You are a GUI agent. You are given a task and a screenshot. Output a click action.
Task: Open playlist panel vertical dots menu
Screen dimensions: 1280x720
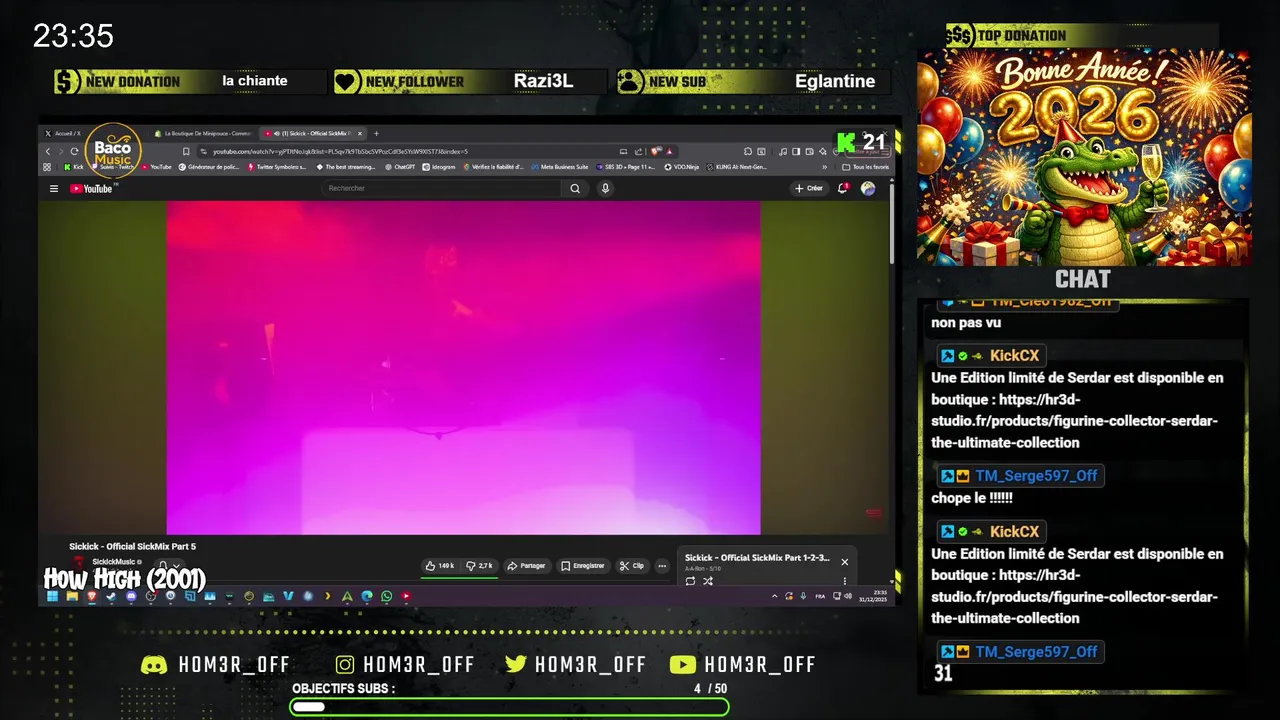[845, 581]
